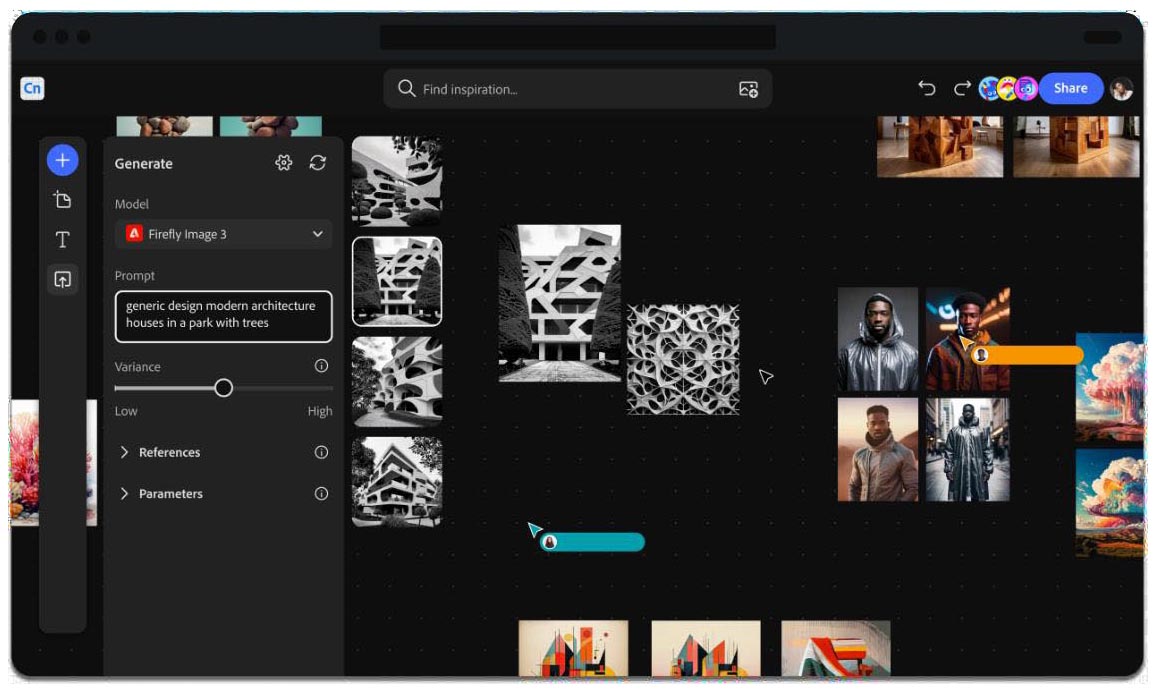Show Parameters info icon

[x=322, y=494]
